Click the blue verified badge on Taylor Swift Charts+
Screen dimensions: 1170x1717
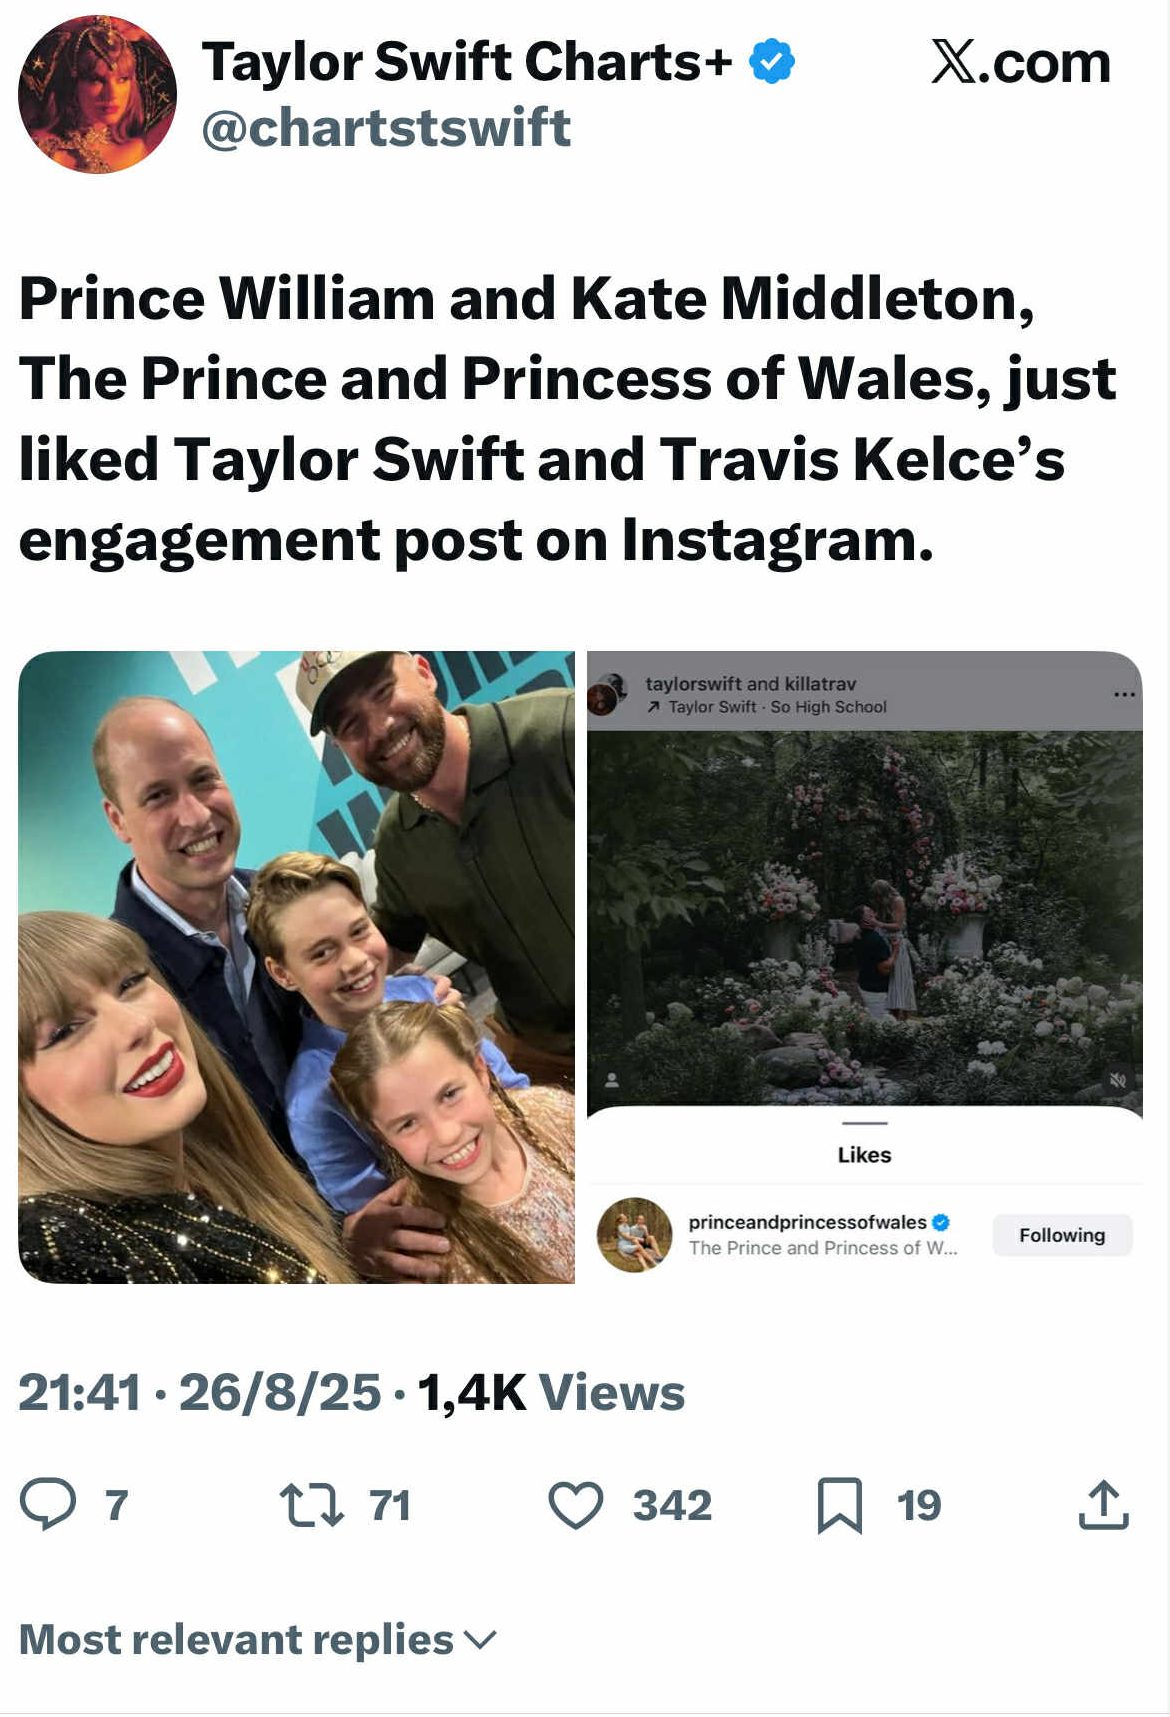point(772,62)
